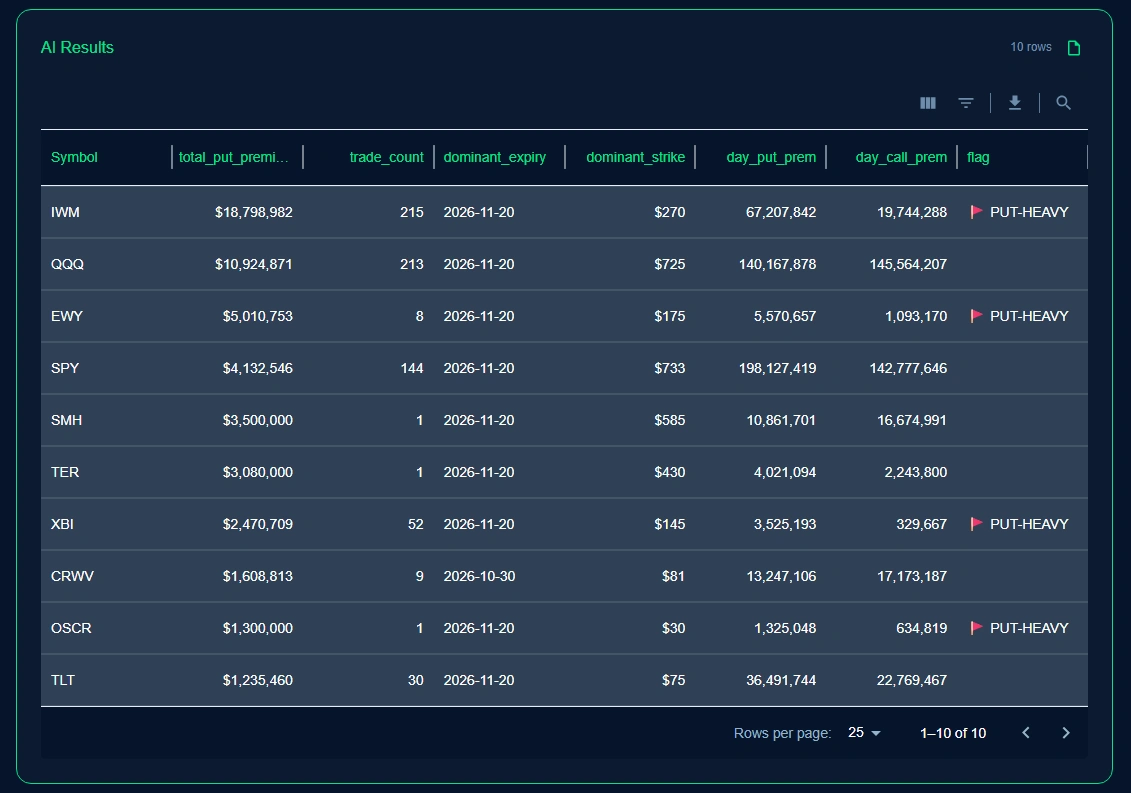Image resolution: width=1131 pixels, height=793 pixels.
Task: Click the red flag icon in IWM row
Action: point(976,212)
